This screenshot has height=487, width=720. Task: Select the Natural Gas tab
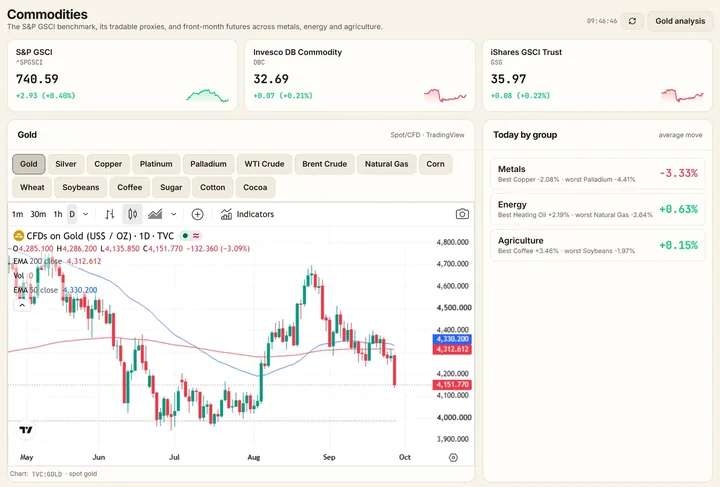[x=387, y=164]
